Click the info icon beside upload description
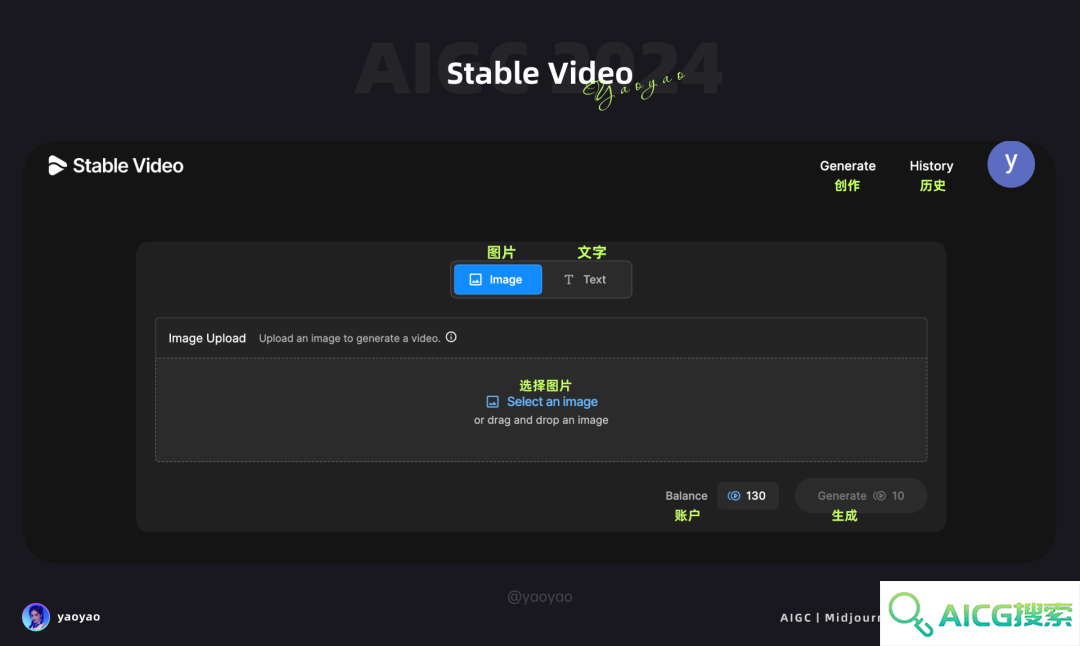Viewport: 1080px width, 646px height. pos(451,337)
